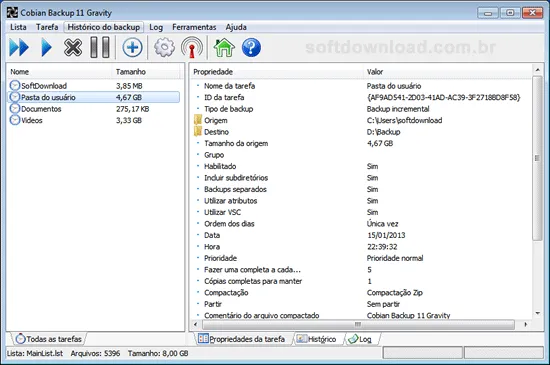Open options via the gear icon

165,47
